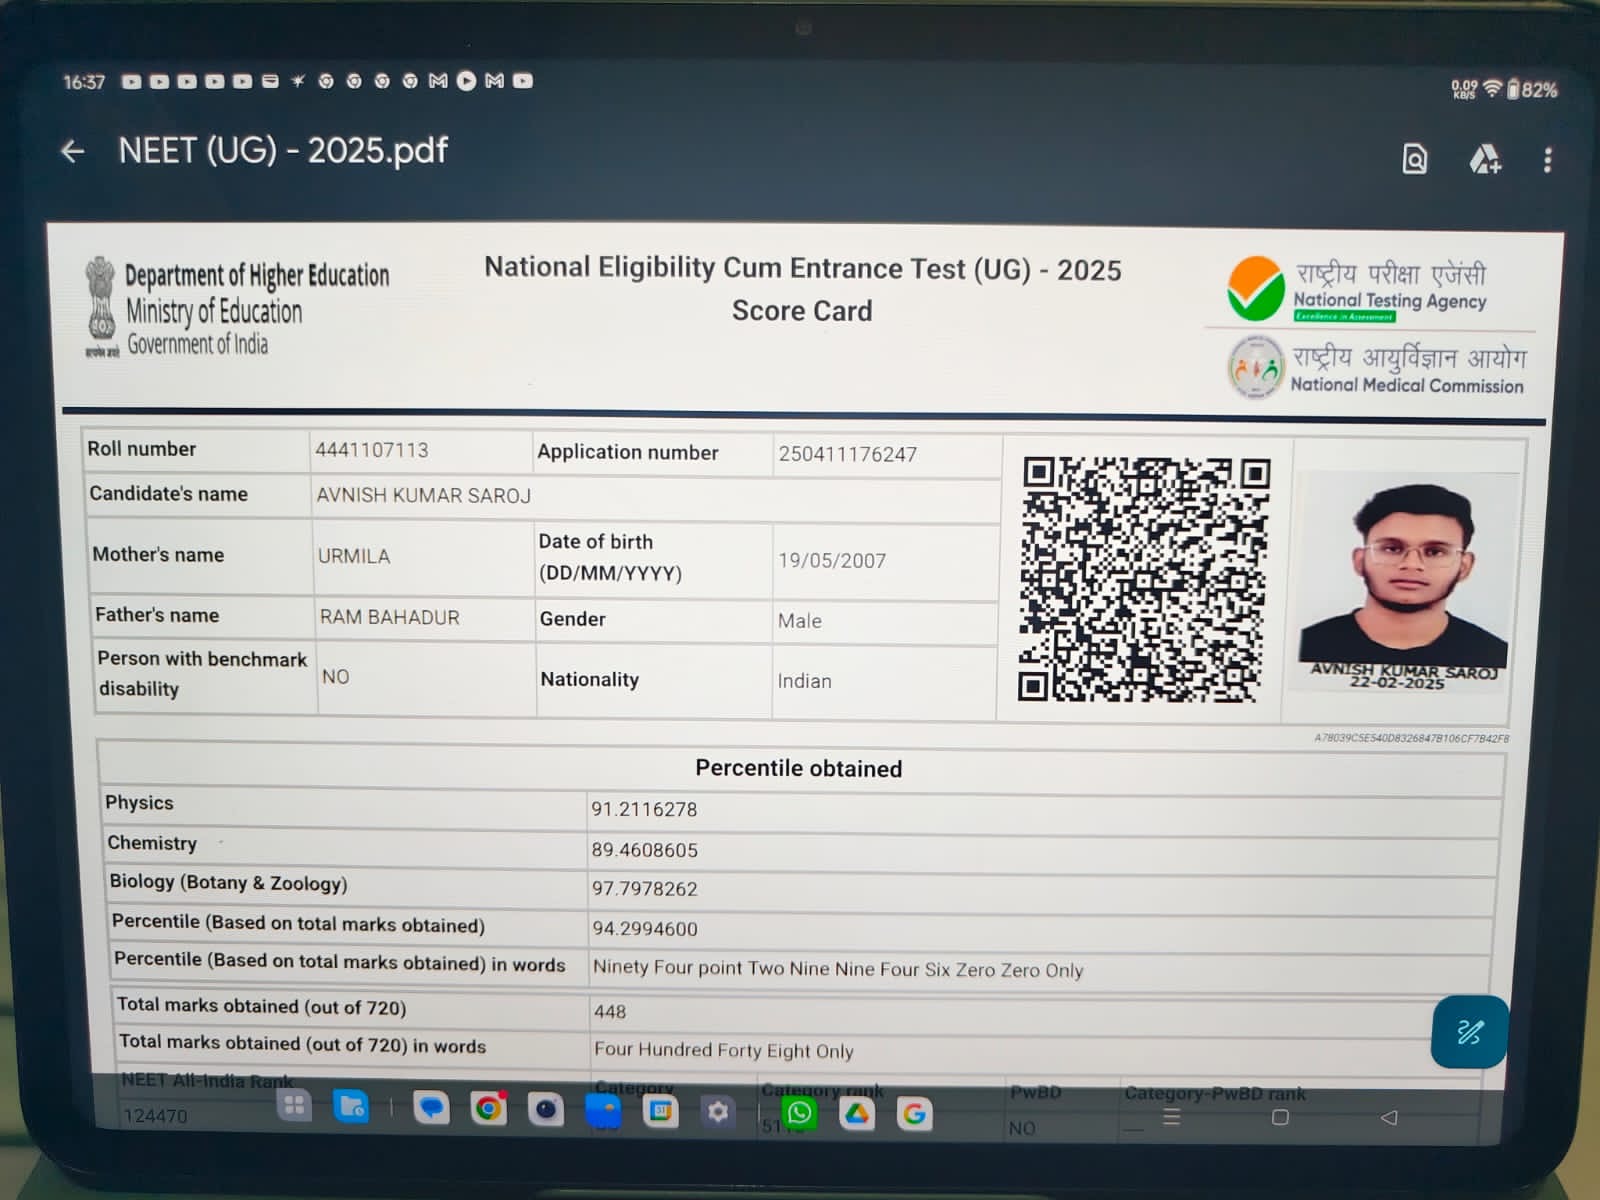Launch the Files app from the taskbar
Viewport: 1600px width, 1200px height.
351,1107
